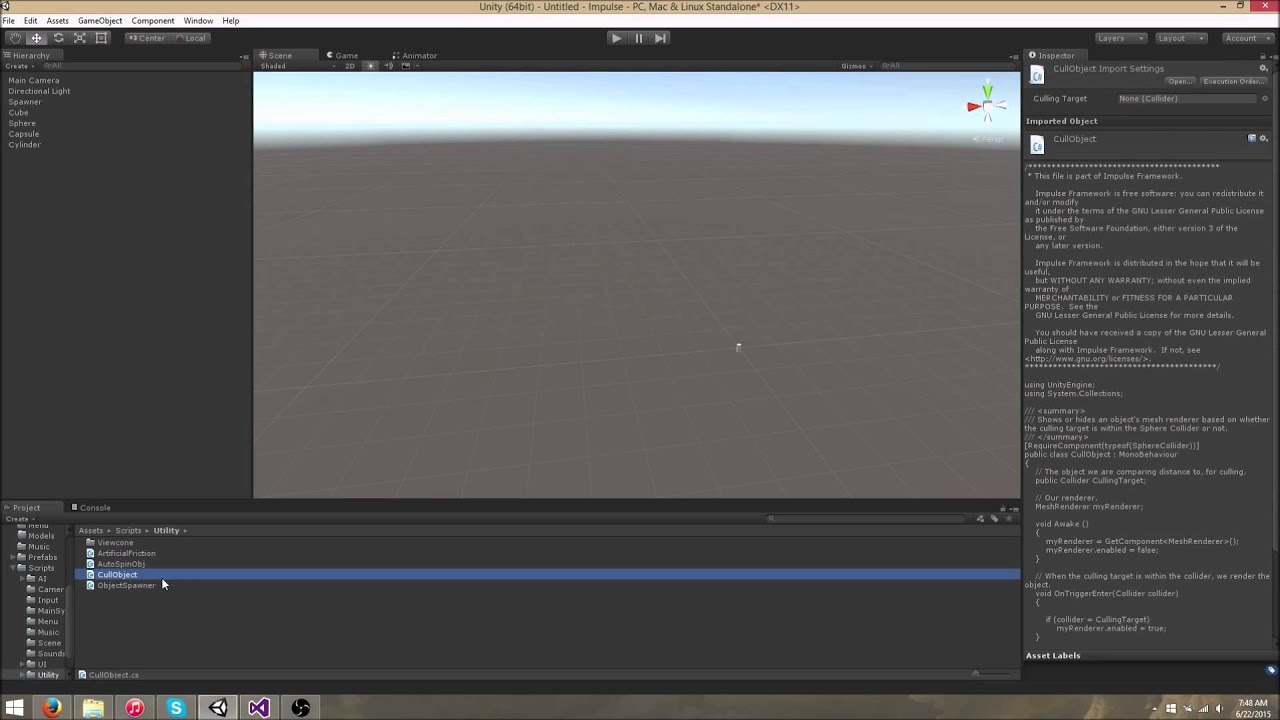Viewport: 1280px width, 720px height.
Task: Select the AutoSpinObj script
Action: 121,564
